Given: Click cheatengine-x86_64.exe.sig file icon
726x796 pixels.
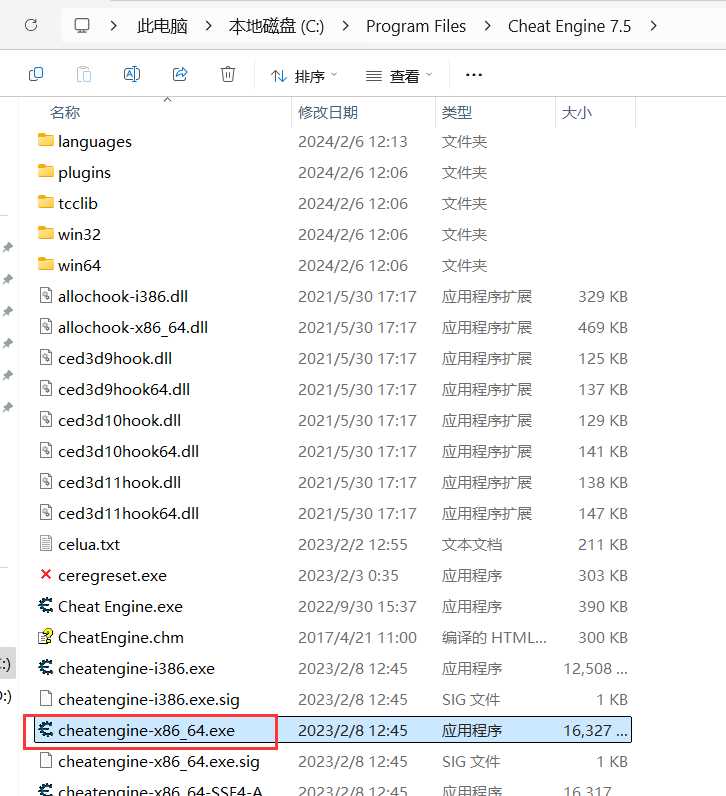Looking at the screenshot, I should [46, 760].
